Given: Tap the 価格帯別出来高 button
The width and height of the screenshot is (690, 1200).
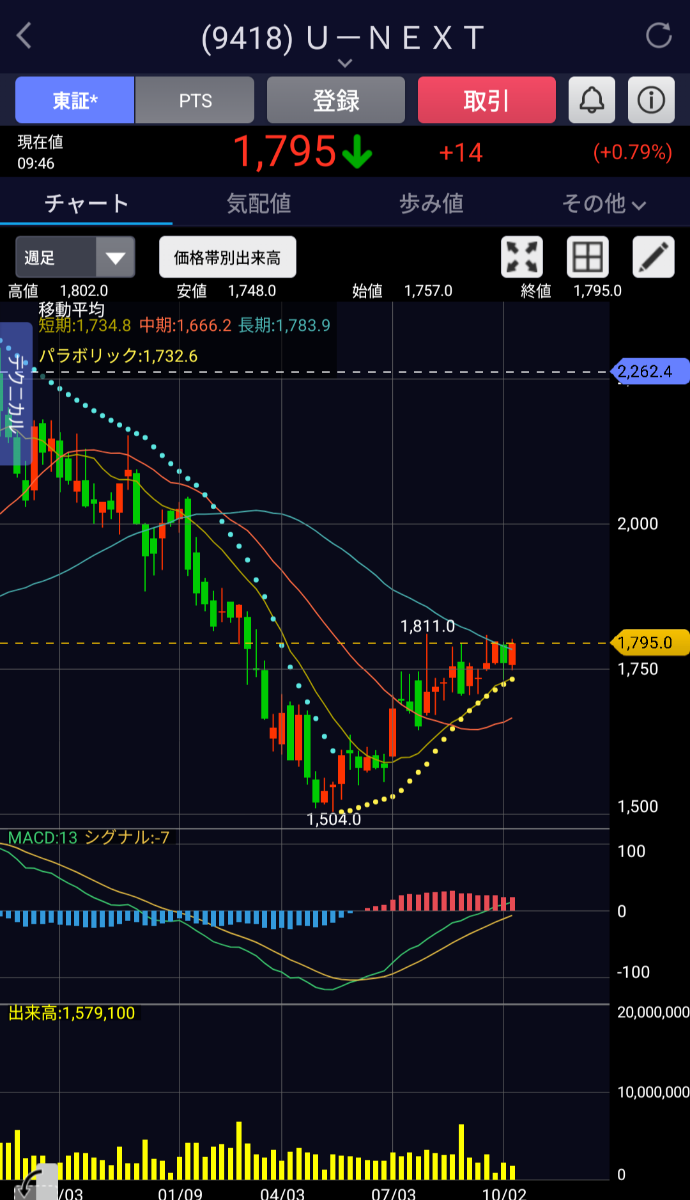Looking at the screenshot, I should point(228,257).
